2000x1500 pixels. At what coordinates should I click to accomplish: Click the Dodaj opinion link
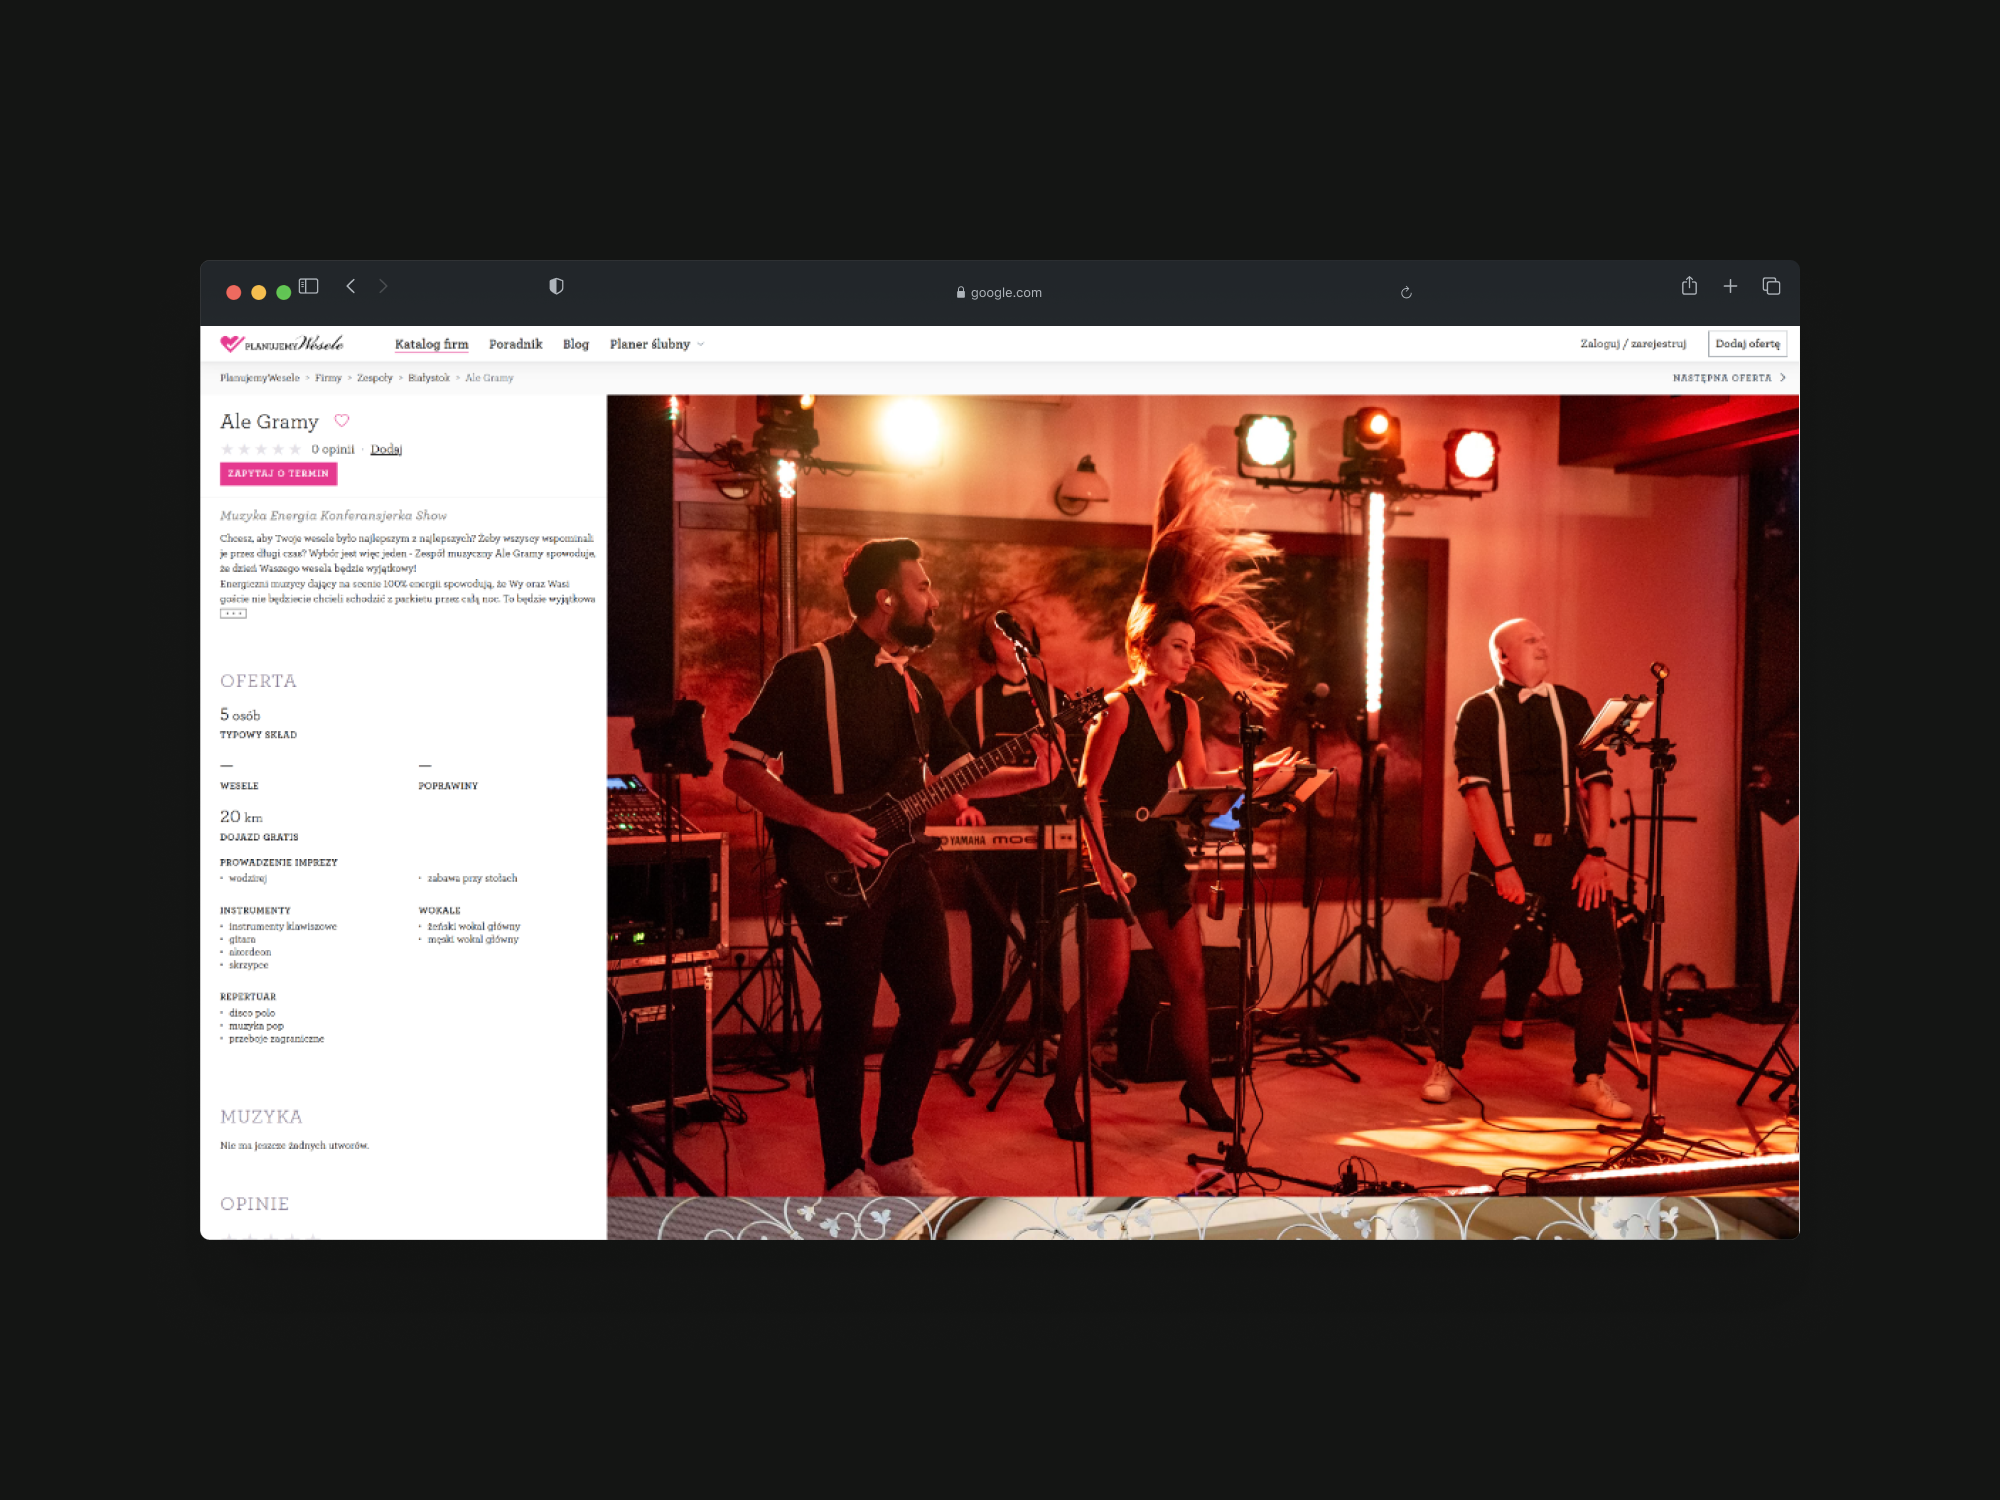(386, 450)
